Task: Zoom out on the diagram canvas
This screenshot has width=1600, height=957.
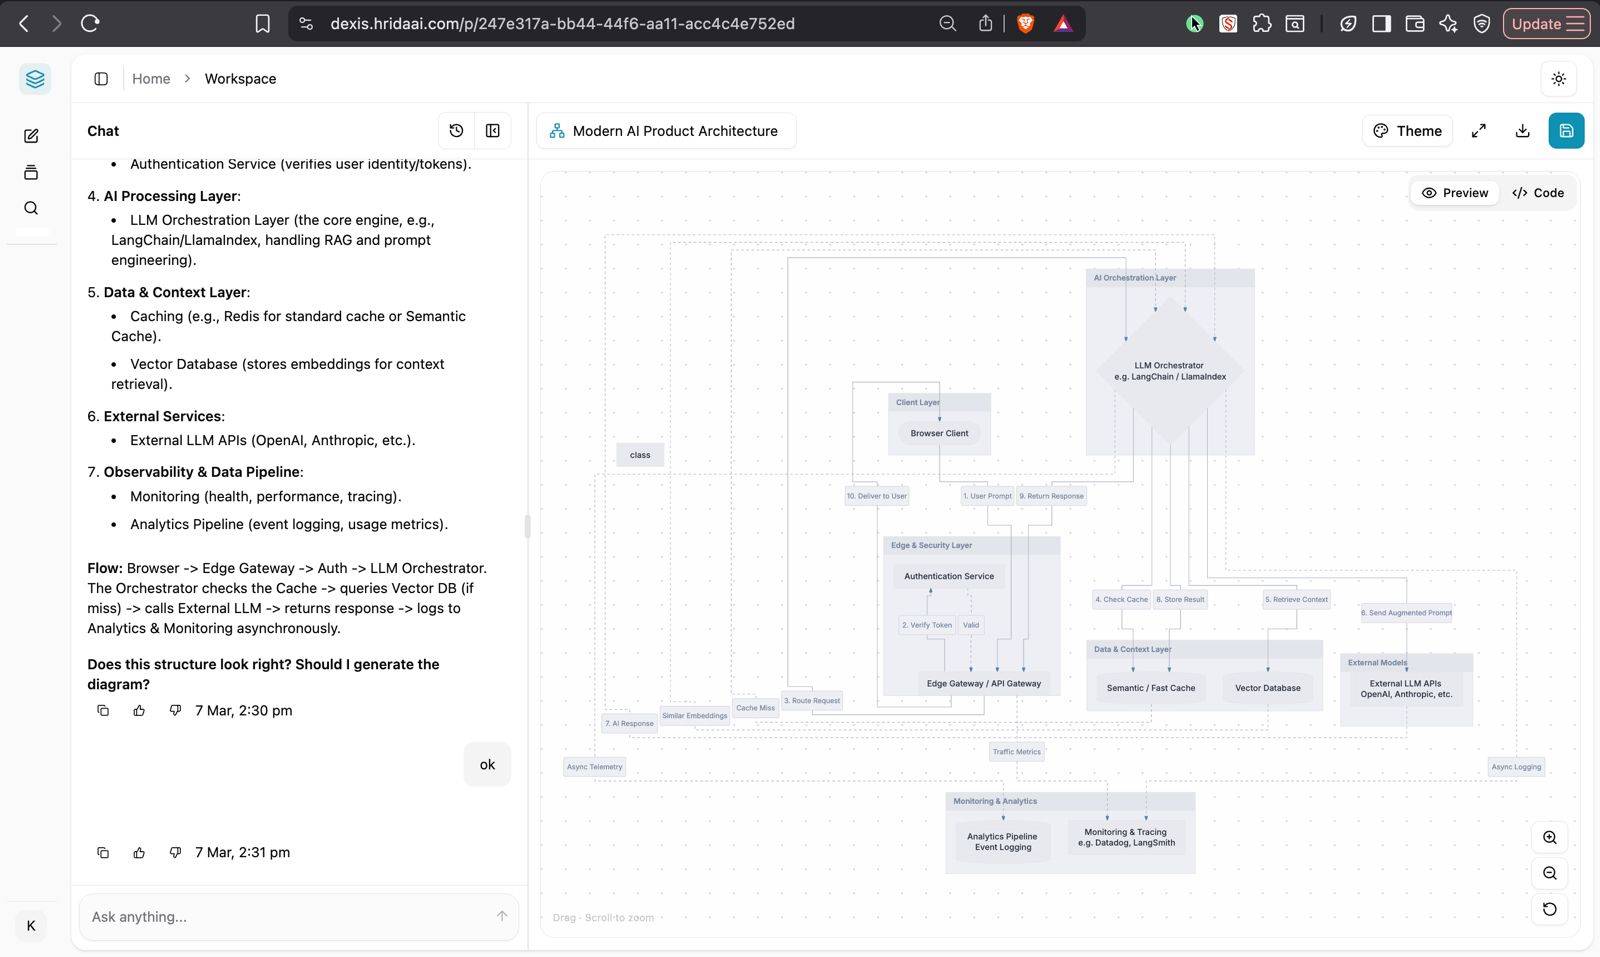Action: click(x=1549, y=873)
